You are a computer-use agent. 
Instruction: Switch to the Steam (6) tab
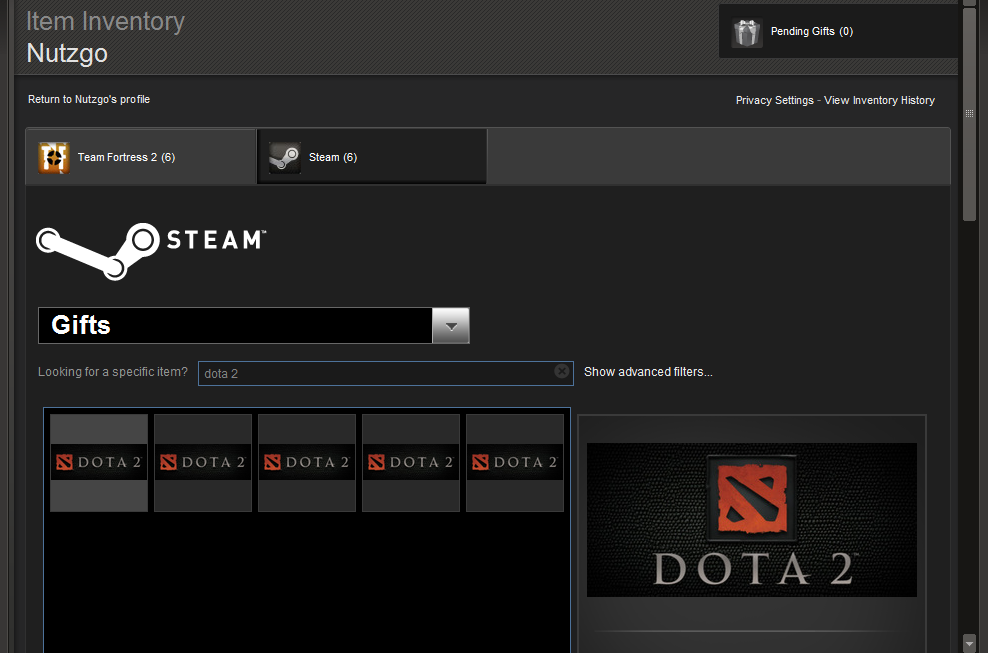[x=372, y=157]
